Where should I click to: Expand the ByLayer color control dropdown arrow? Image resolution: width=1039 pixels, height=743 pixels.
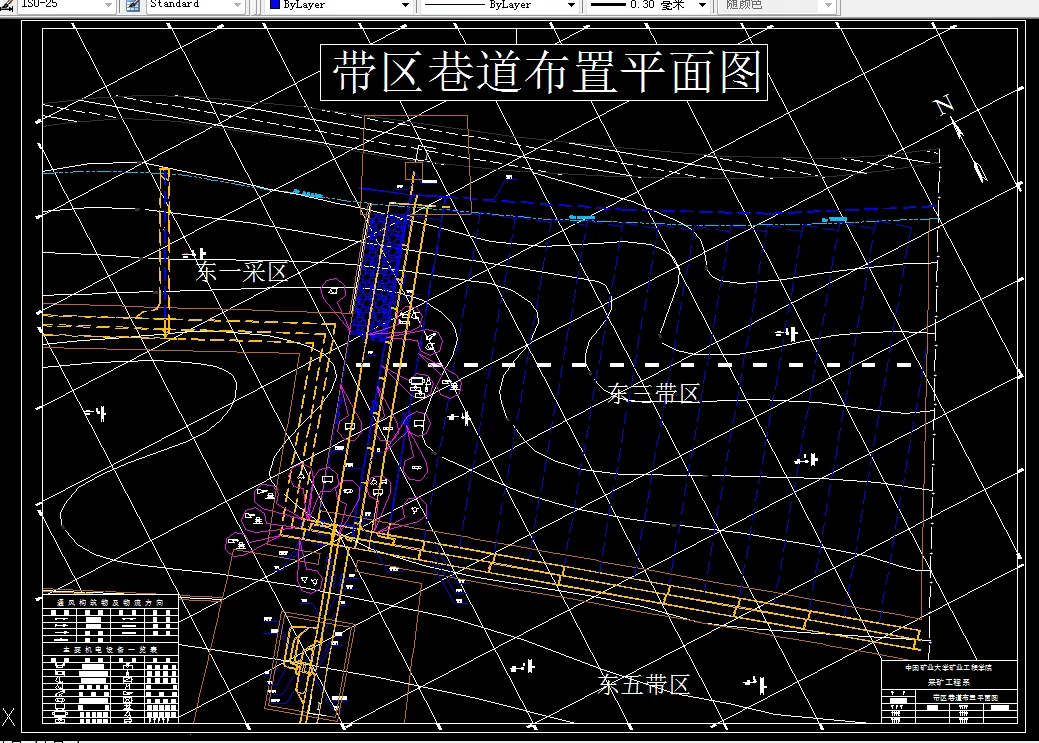tap(405, 5)
